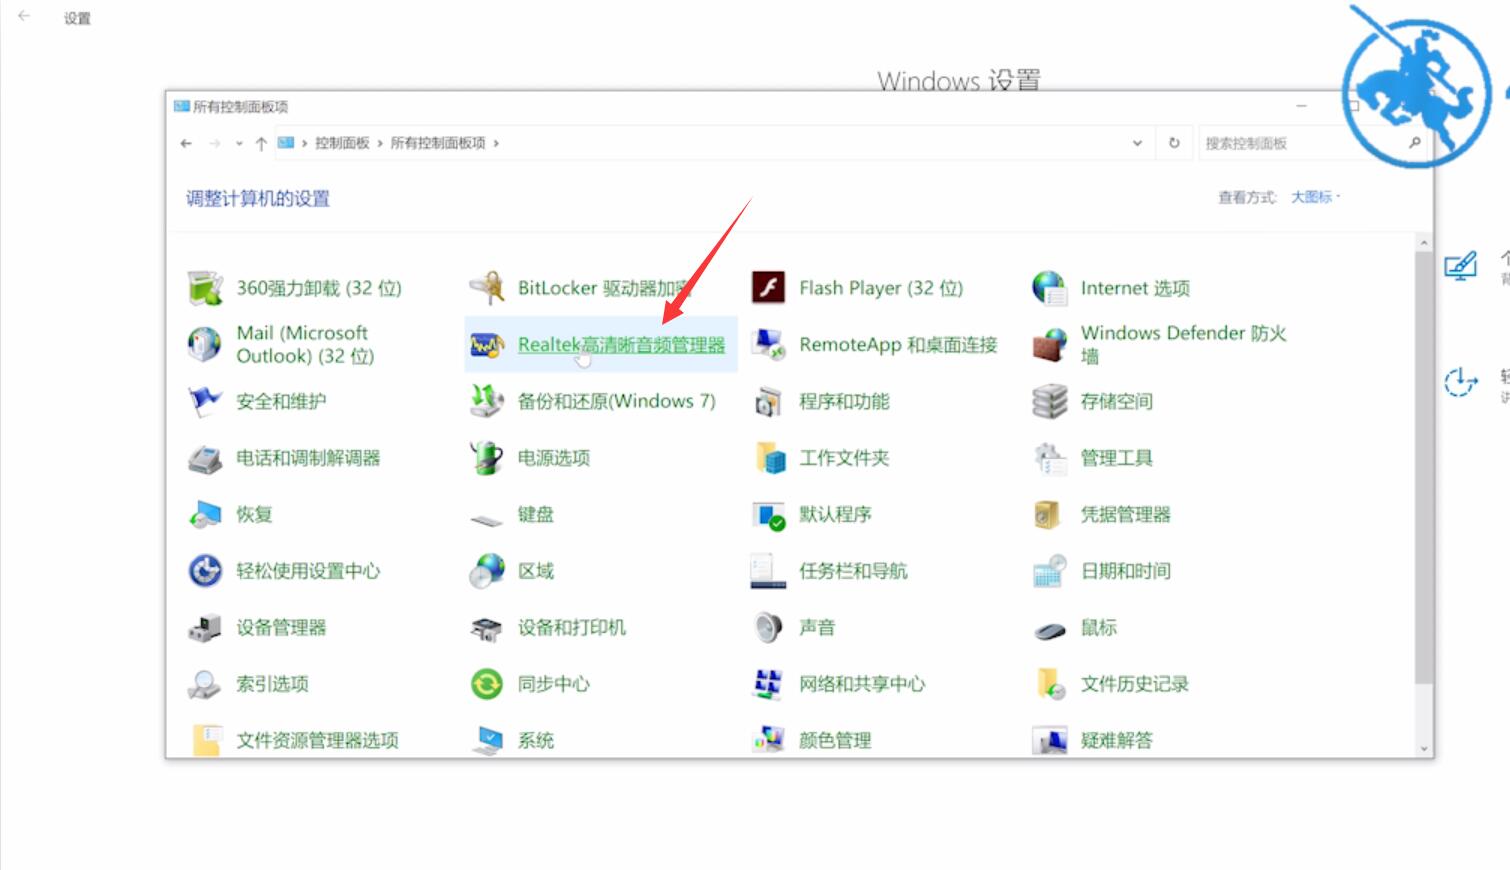Minimize the Control Panel window
This screenshot has height=870, width=1510.
1302,105
